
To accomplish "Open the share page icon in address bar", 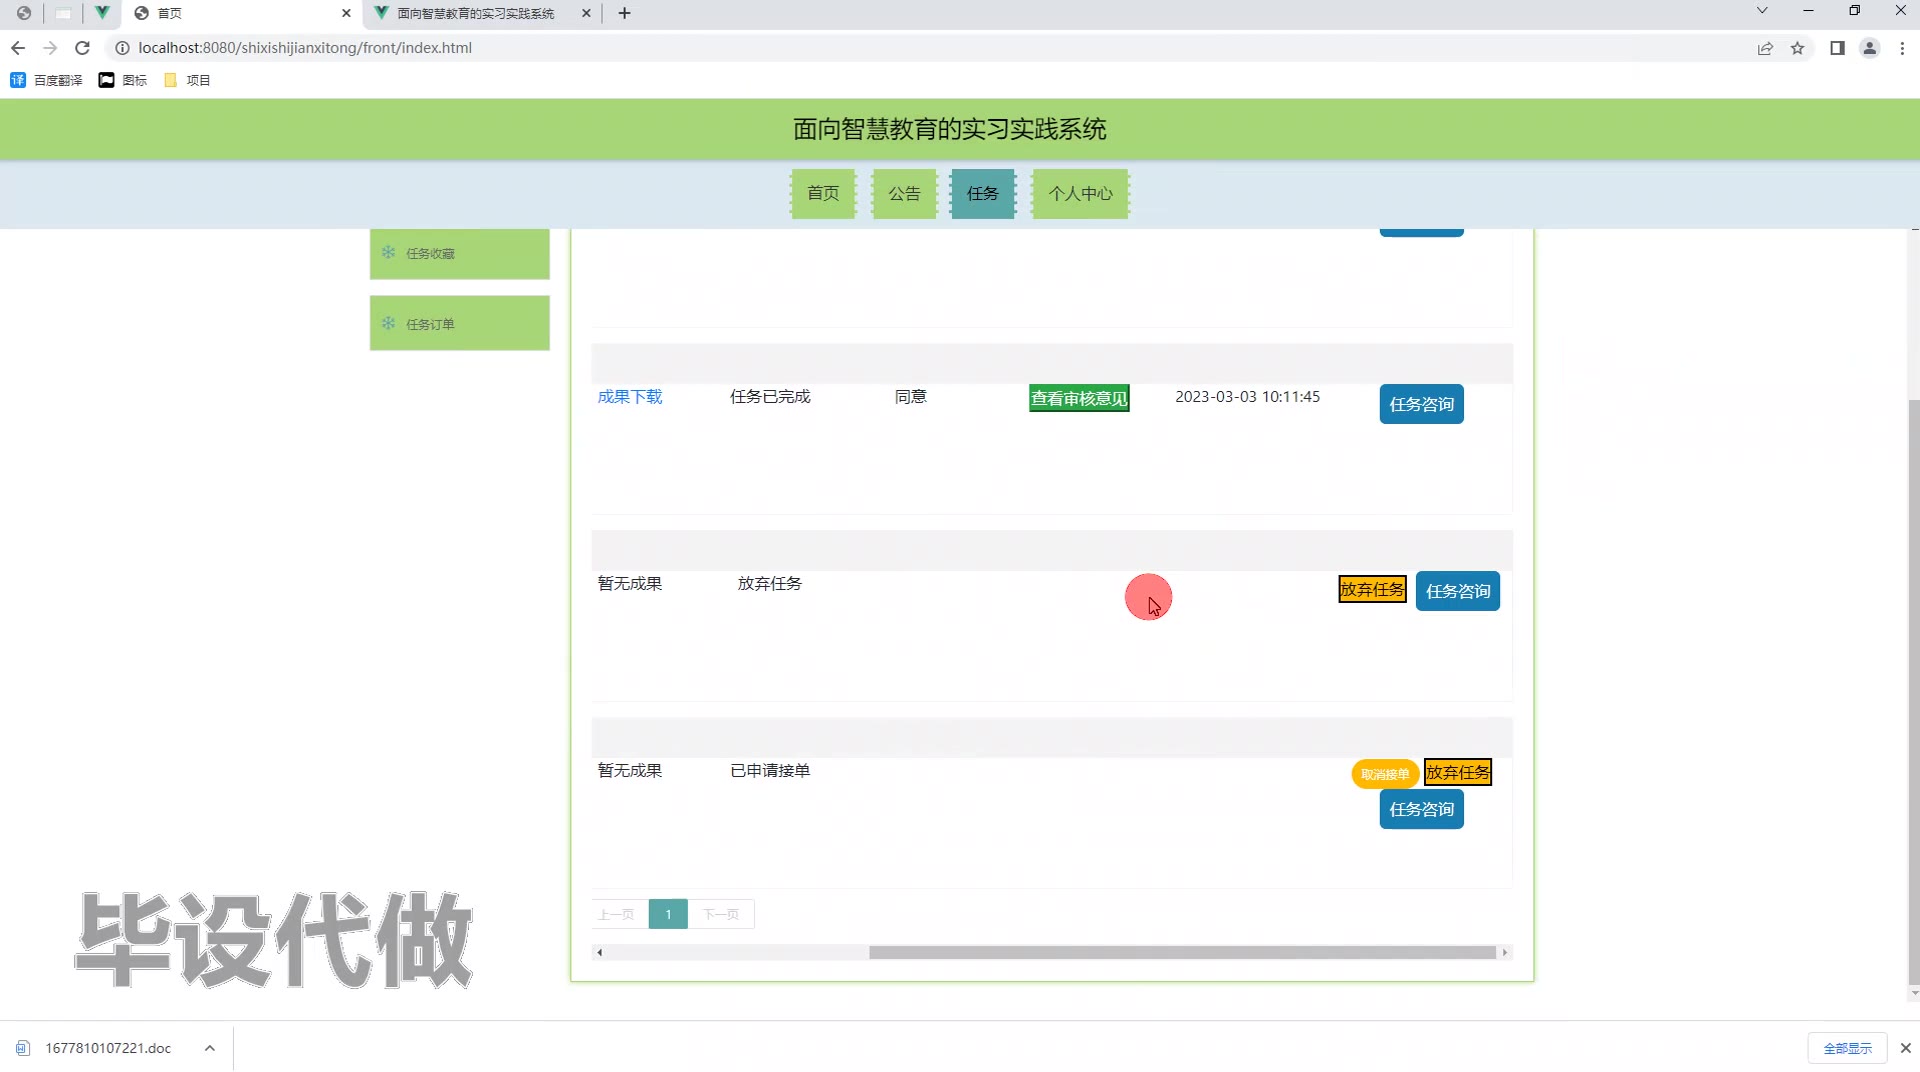I will click(1765, 48).
